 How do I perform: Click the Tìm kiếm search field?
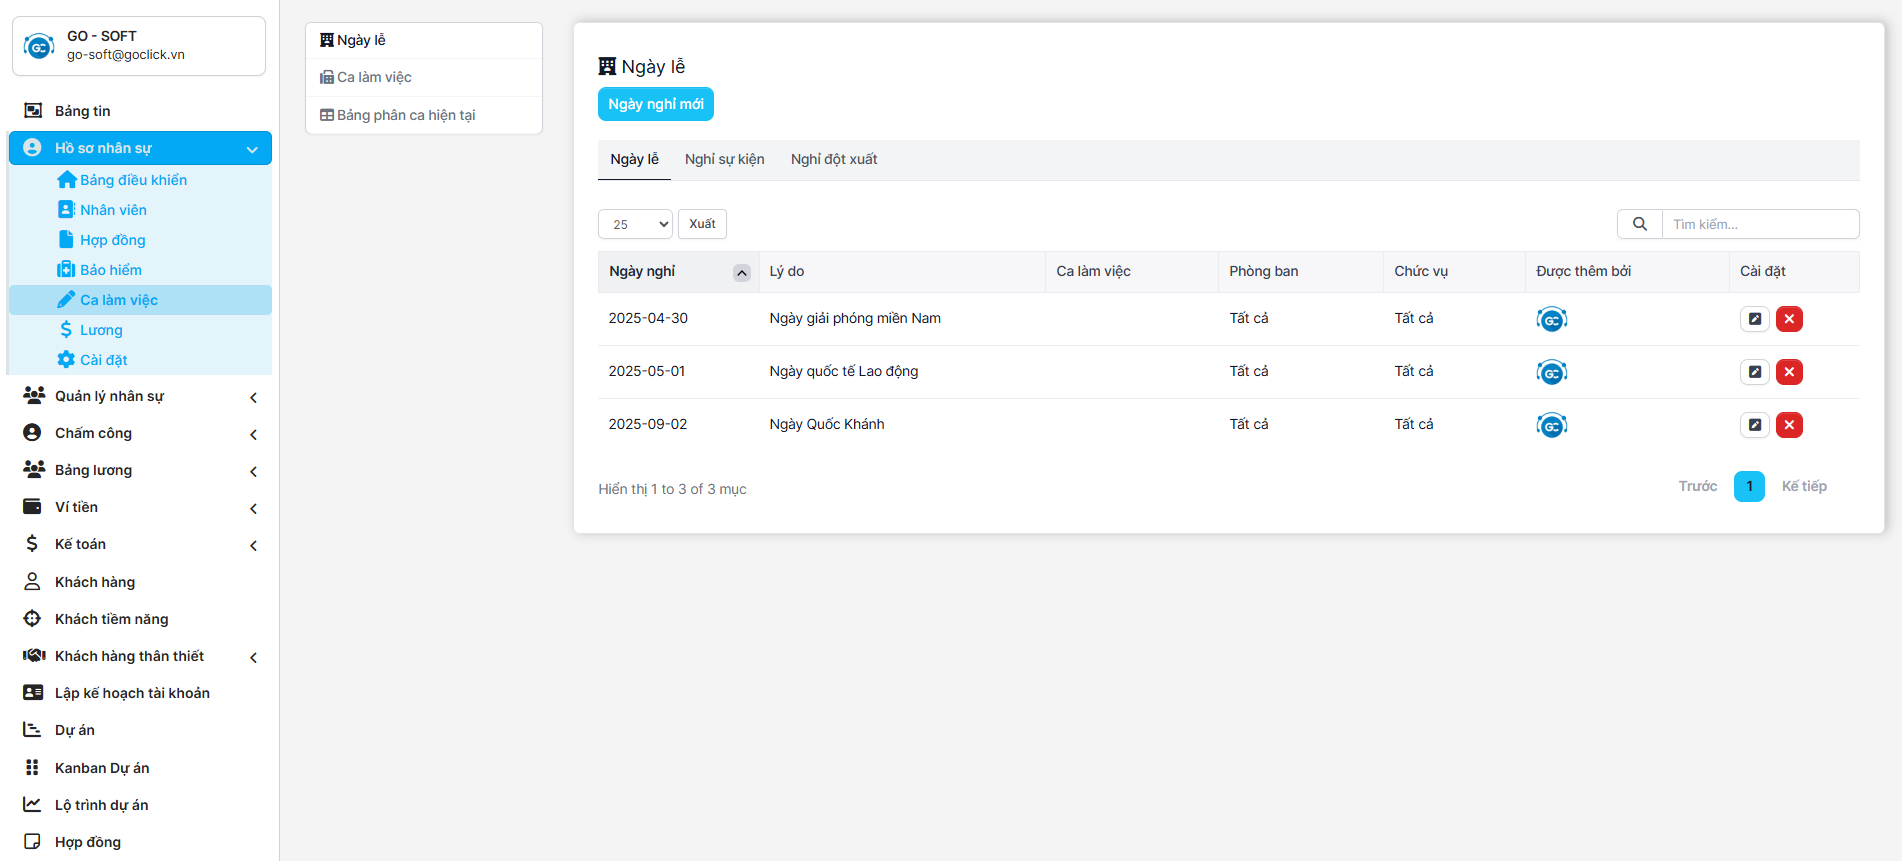tap(1759, 224)
